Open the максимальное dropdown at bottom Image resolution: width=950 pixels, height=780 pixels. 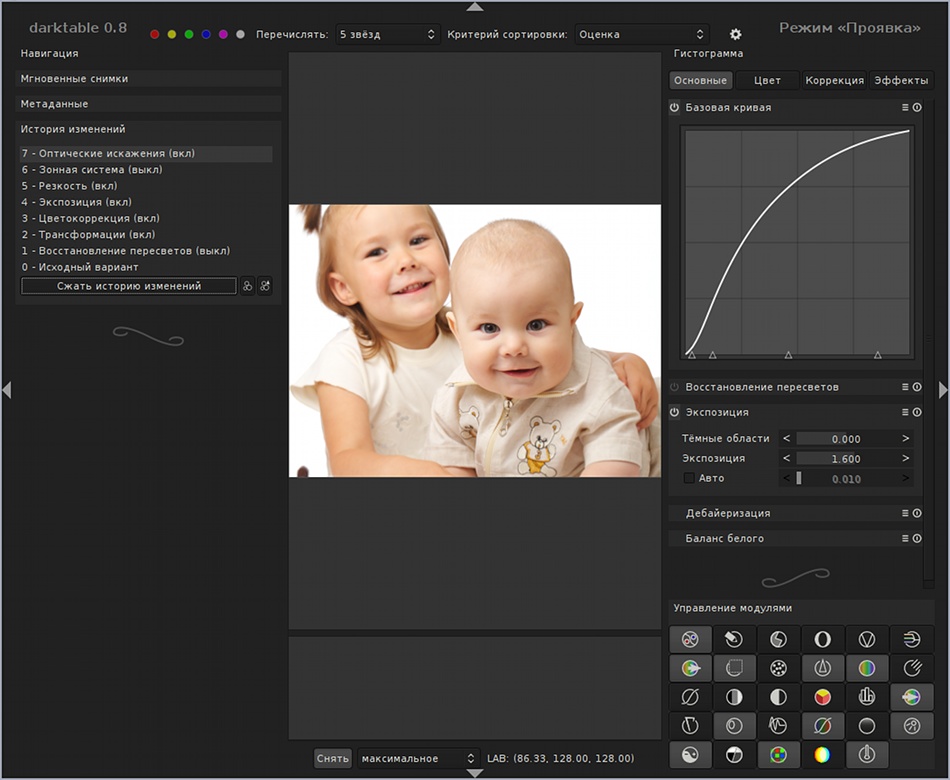pyautogui.click(x=418, y=758)
